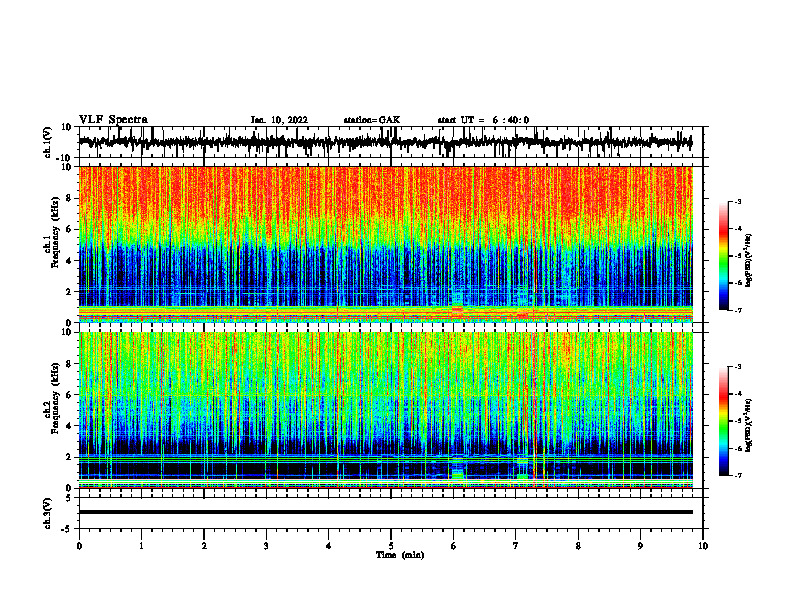Screen dimensions: 792x612
Task: Click the ch.2 spectrogram "4" kHz tick label
Action: pos(69,426)
